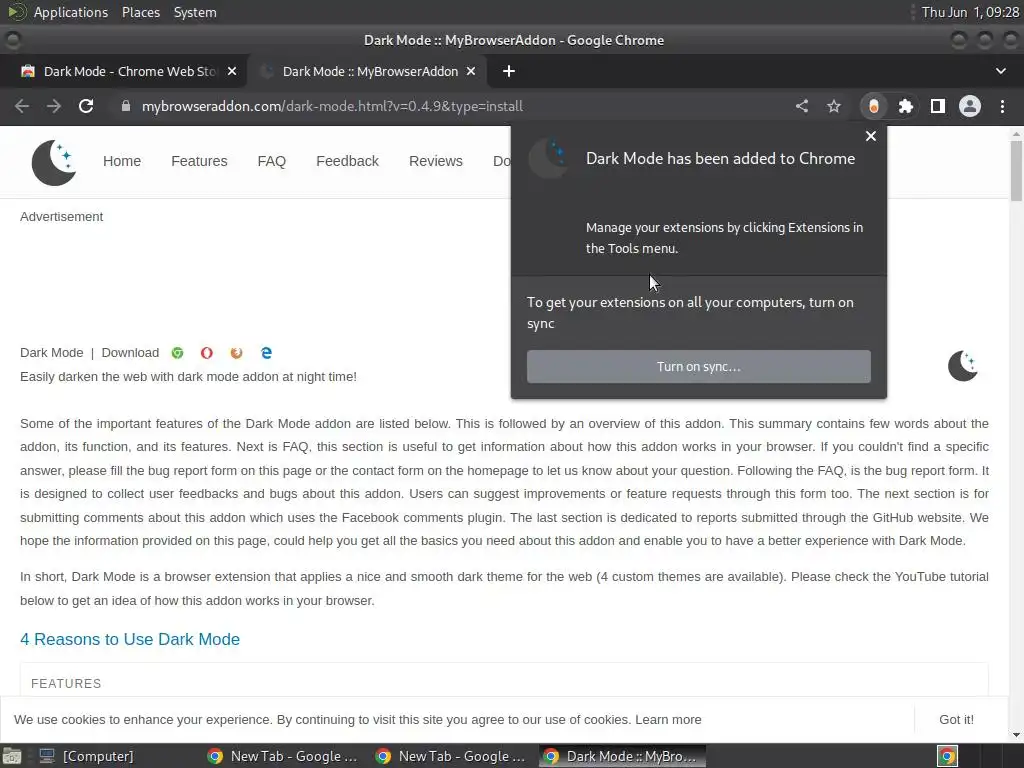
Task: Click the 4 Reasons to Use Dark Mode heading
Action: point(130,639)
